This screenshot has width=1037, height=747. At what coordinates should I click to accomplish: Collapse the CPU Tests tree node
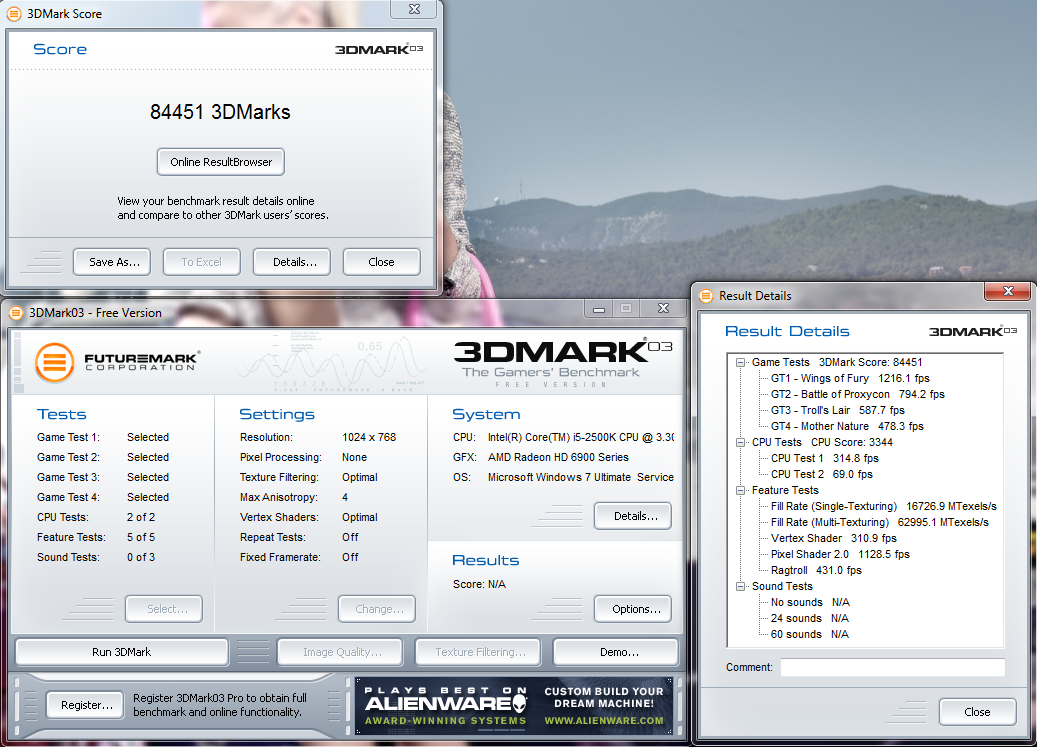[x=741, y=442]
